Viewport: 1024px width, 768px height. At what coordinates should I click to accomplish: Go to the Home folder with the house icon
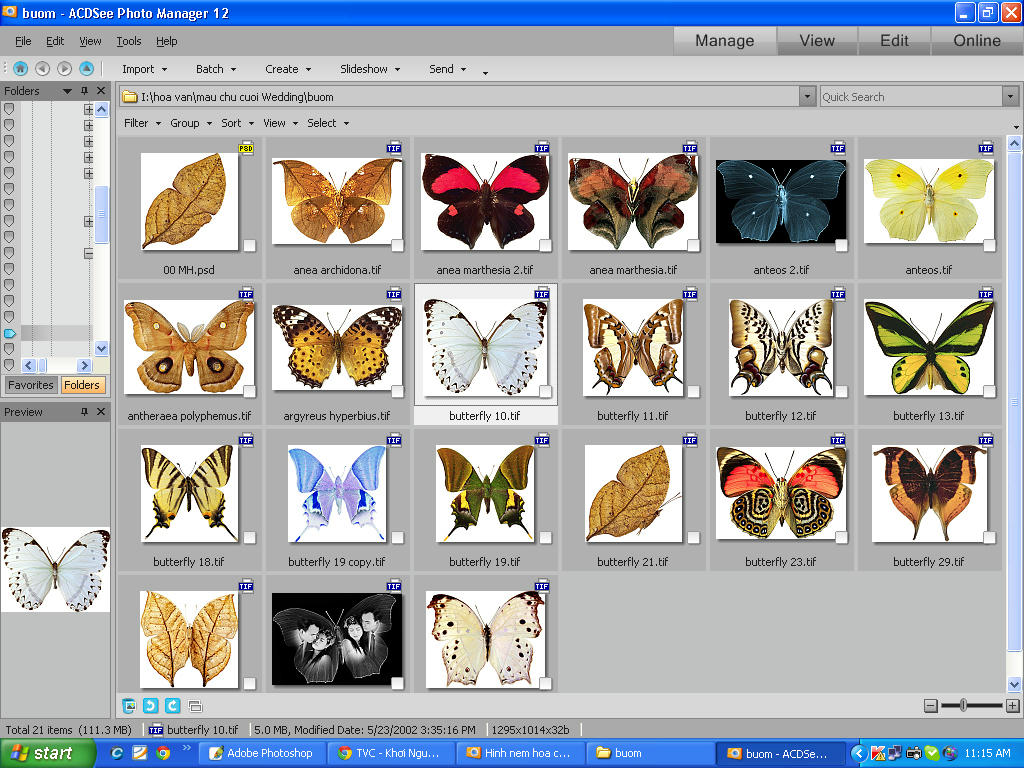tap(20, 68)
